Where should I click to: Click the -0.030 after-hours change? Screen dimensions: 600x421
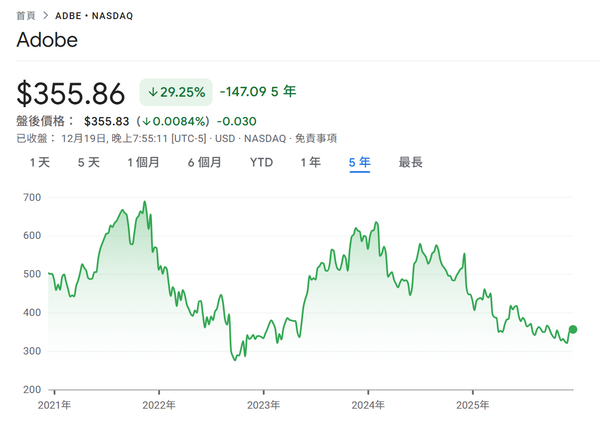point(236,121)
